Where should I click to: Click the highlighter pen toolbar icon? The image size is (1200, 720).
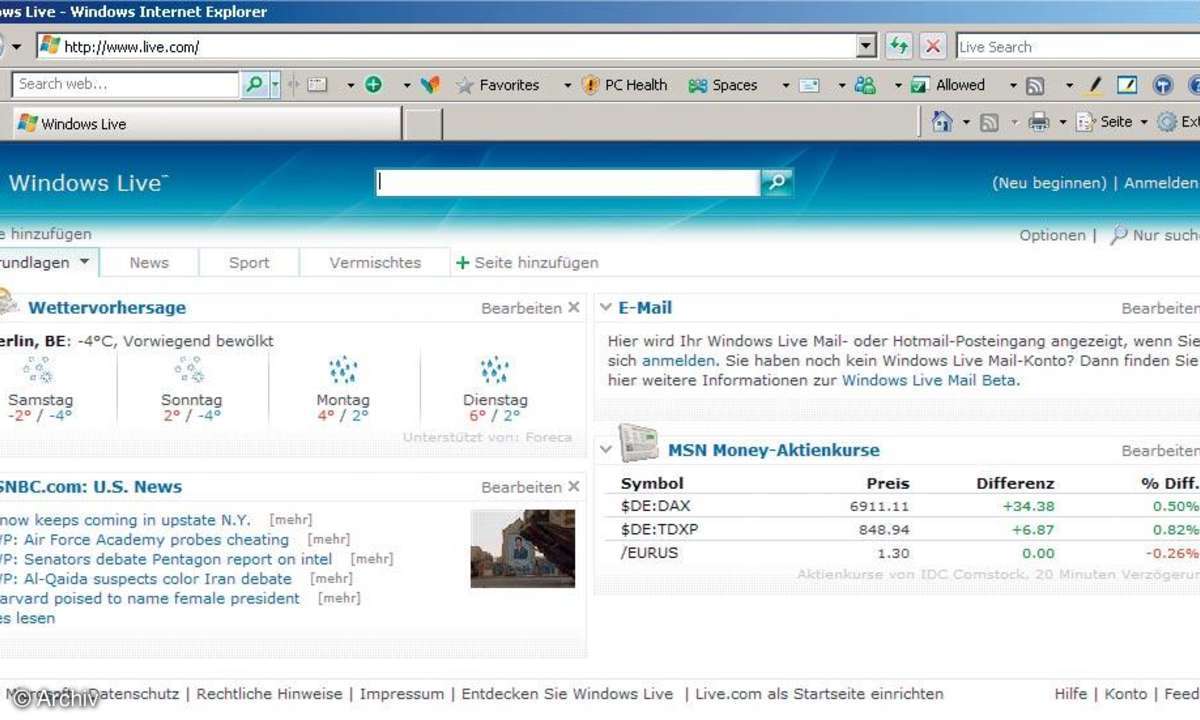pos(1094,85)
